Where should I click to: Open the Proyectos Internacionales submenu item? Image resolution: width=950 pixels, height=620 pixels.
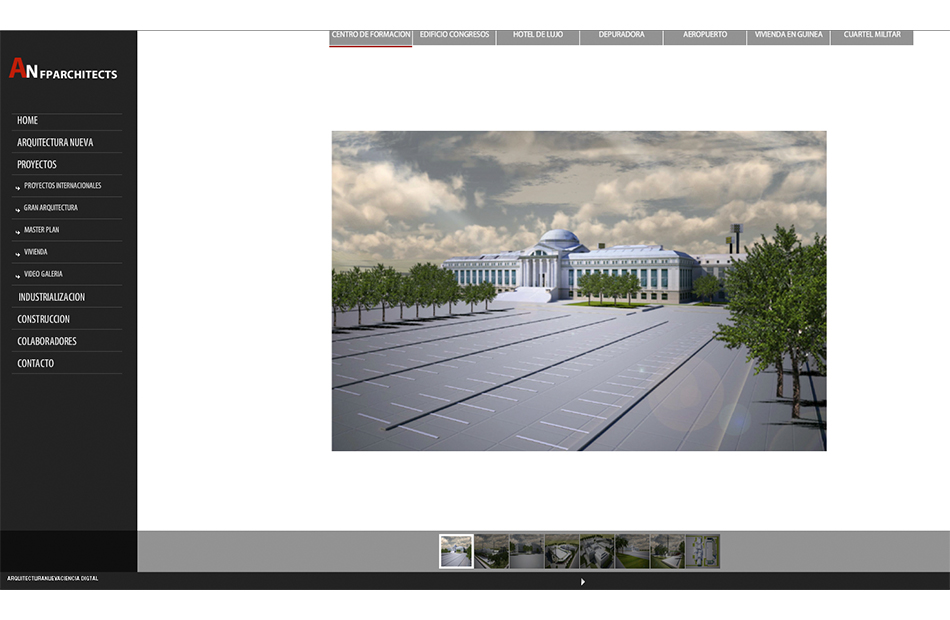click(62, 186)
